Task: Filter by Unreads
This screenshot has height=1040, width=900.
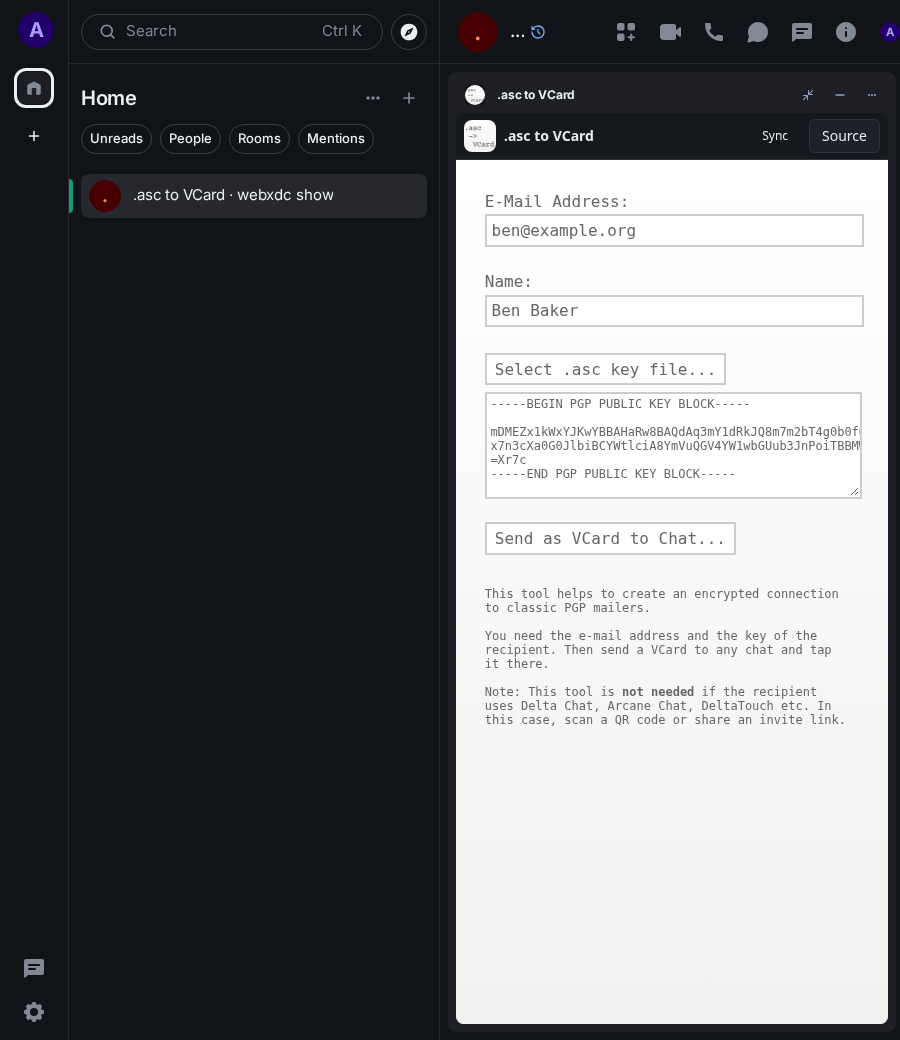Action: [116, 139]
